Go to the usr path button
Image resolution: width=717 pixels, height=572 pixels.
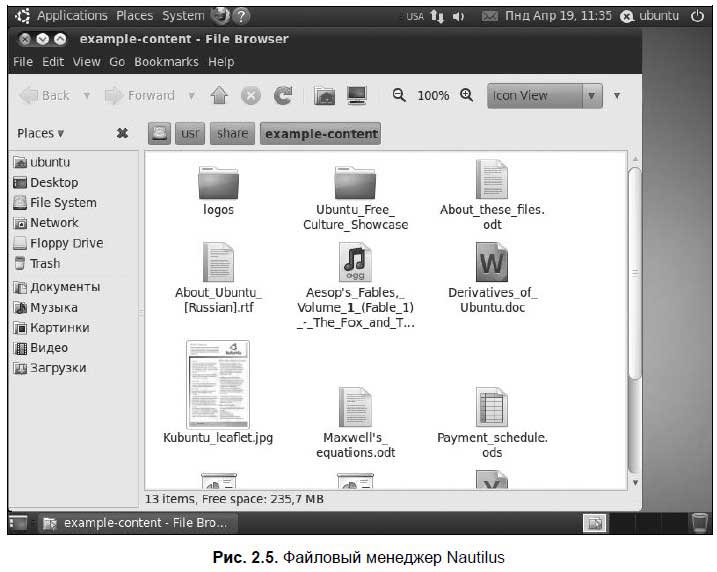190,134
